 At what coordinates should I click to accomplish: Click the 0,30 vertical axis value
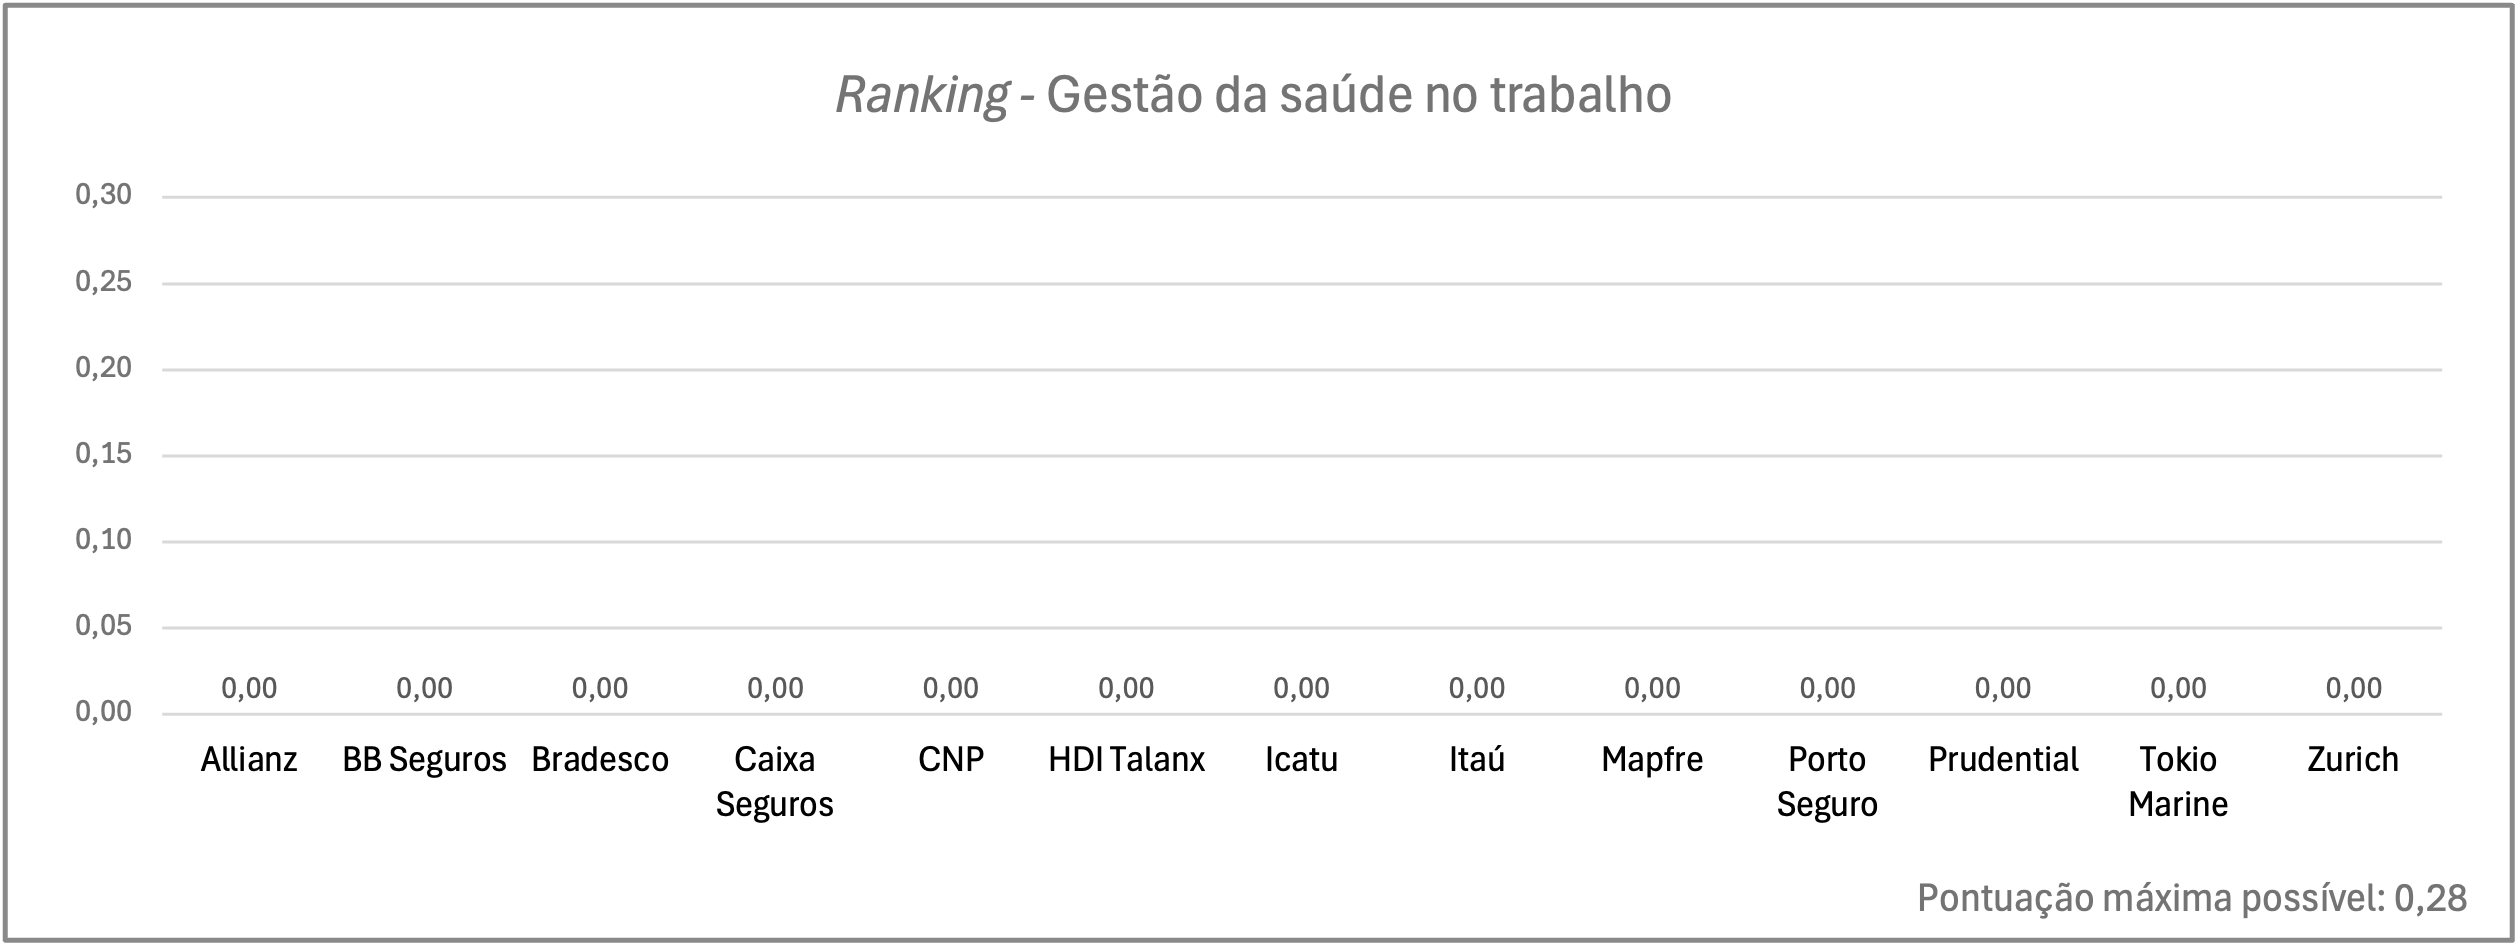(x=104, y=195)
